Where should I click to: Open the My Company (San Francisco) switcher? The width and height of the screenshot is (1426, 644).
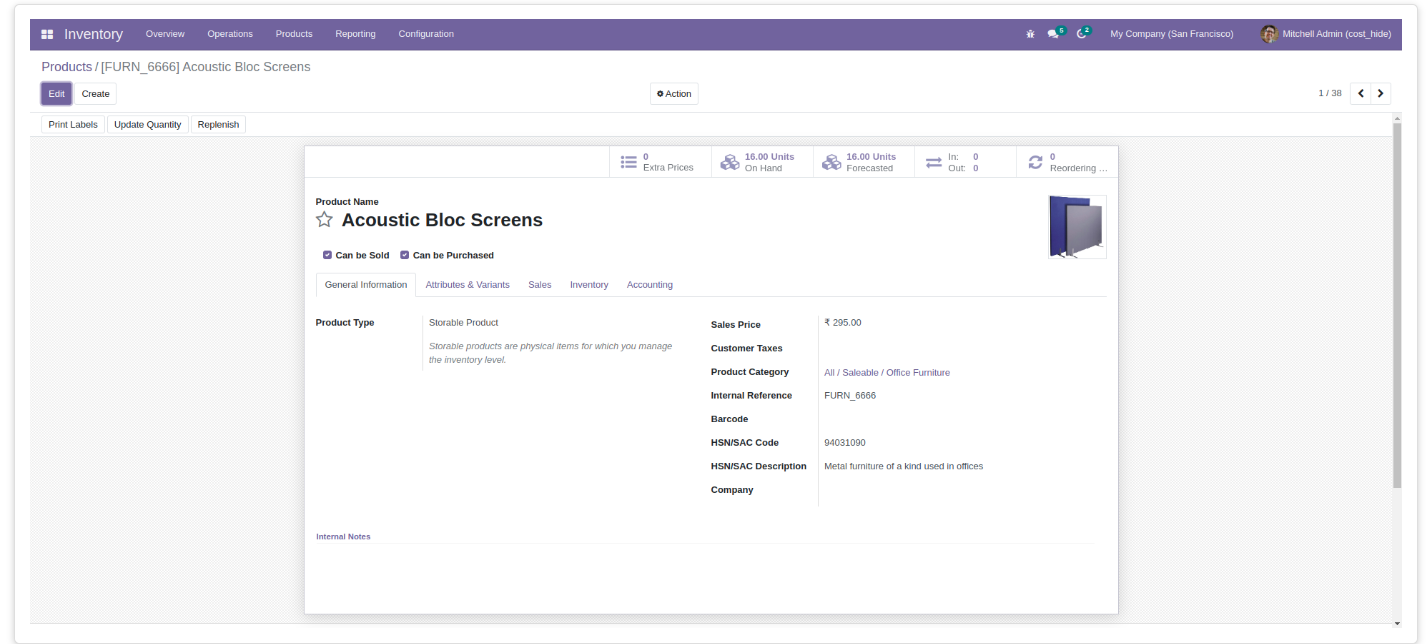tap(1172, 34)
